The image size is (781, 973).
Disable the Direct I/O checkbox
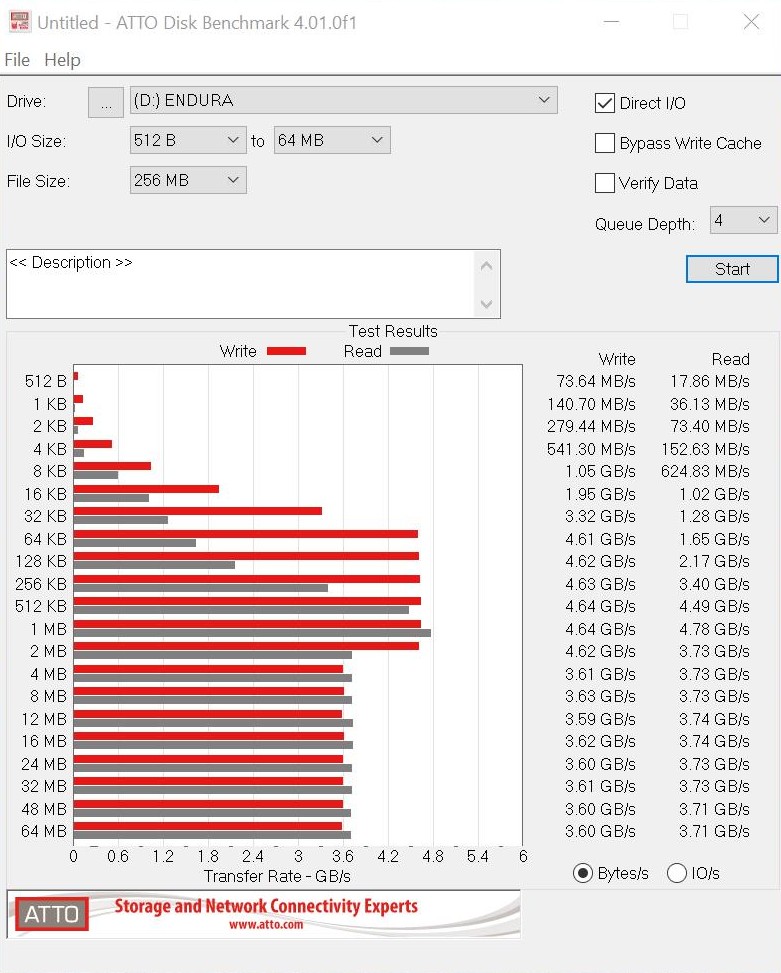[x=604, y=103]
